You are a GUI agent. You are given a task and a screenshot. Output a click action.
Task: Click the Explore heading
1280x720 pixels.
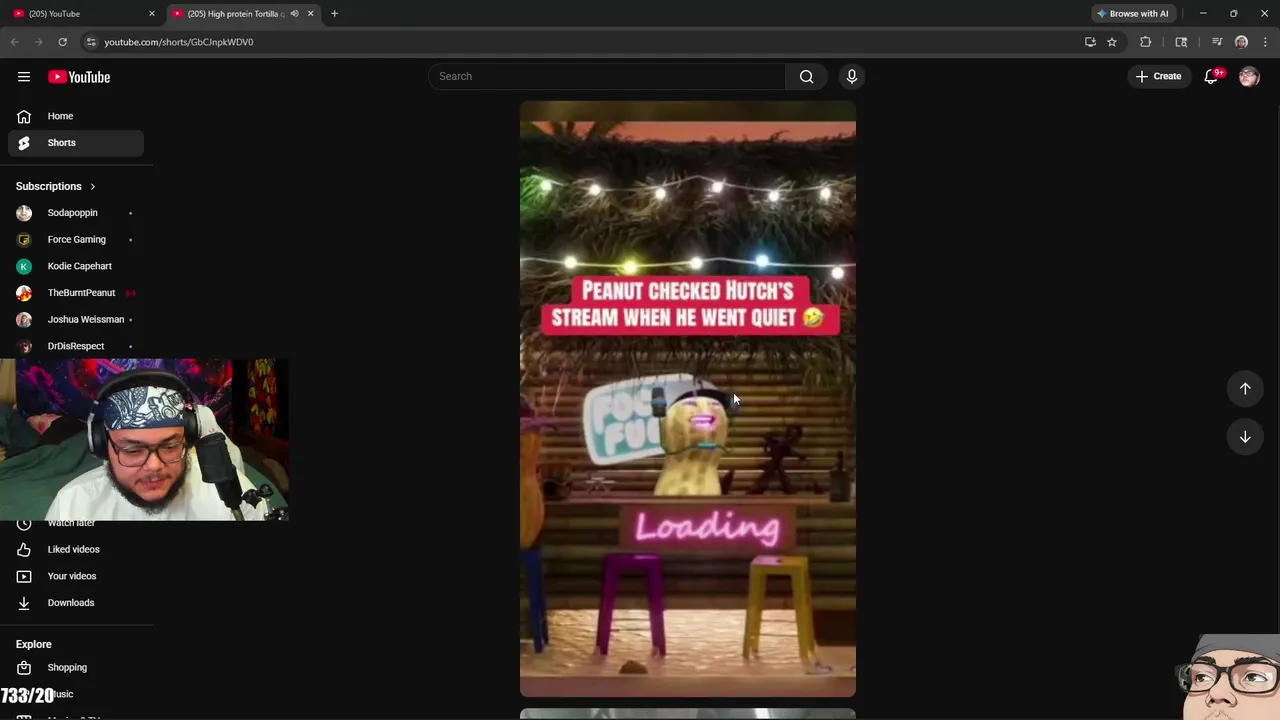pos(33,645)
